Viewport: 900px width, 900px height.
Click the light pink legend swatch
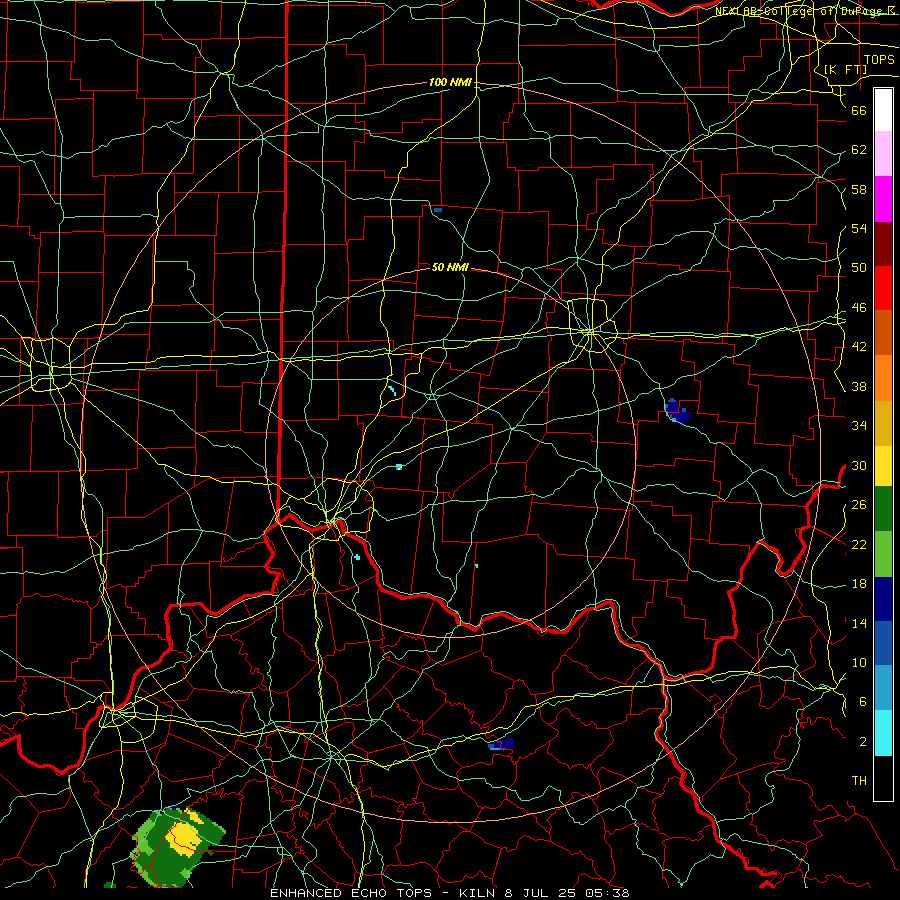tap(883, 153)
